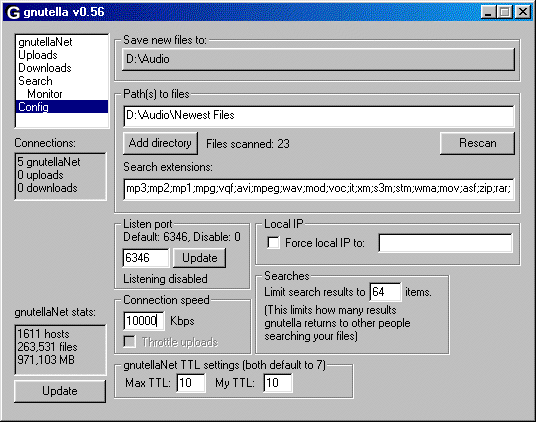Select the Config section
This screenshot has width=536, height=422.
62,107
